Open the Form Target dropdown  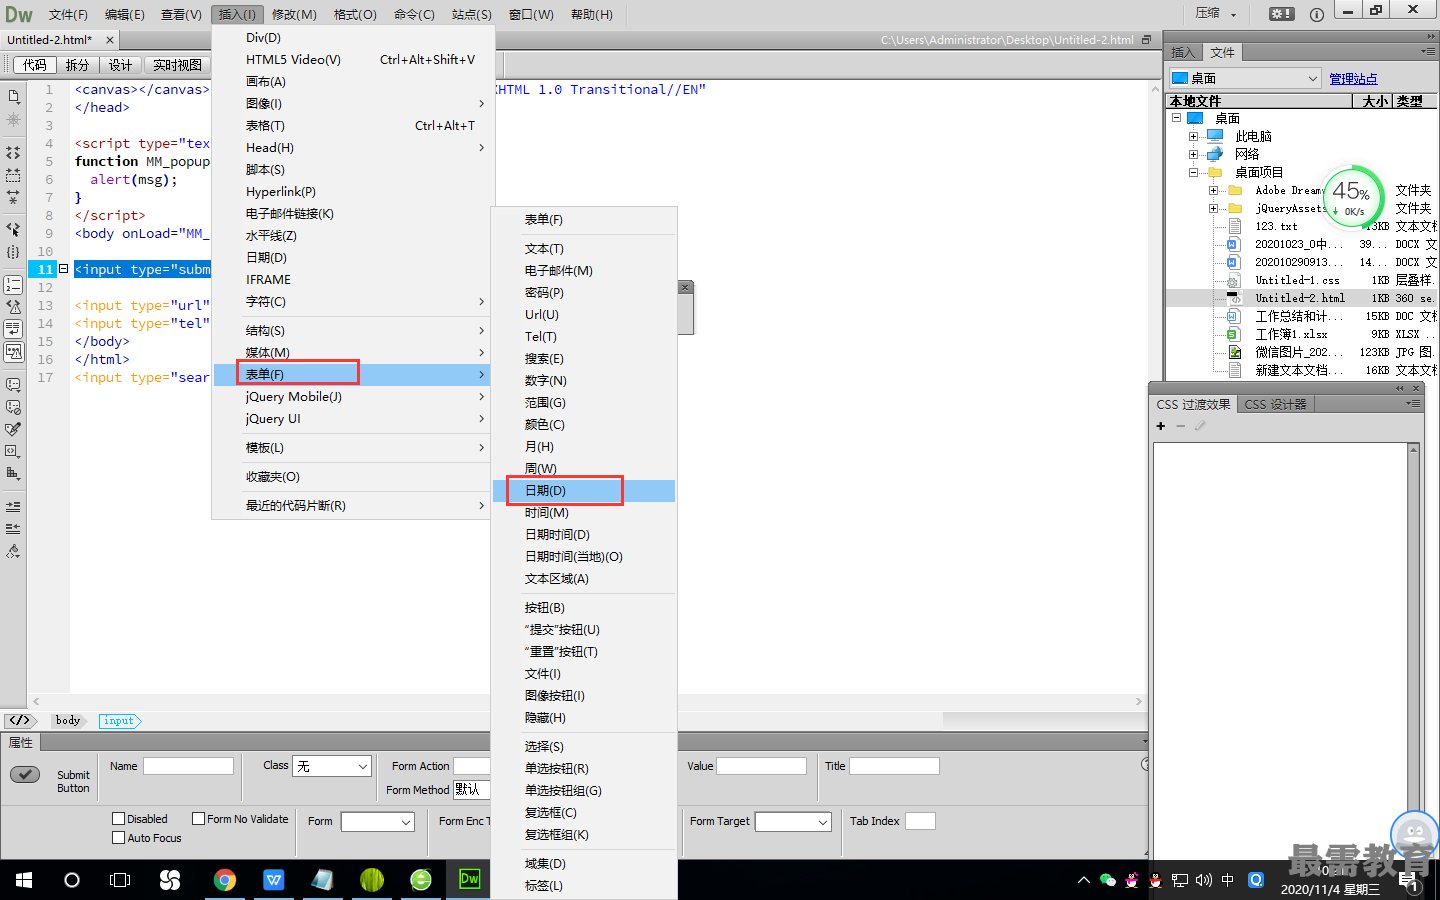point(793,821)
